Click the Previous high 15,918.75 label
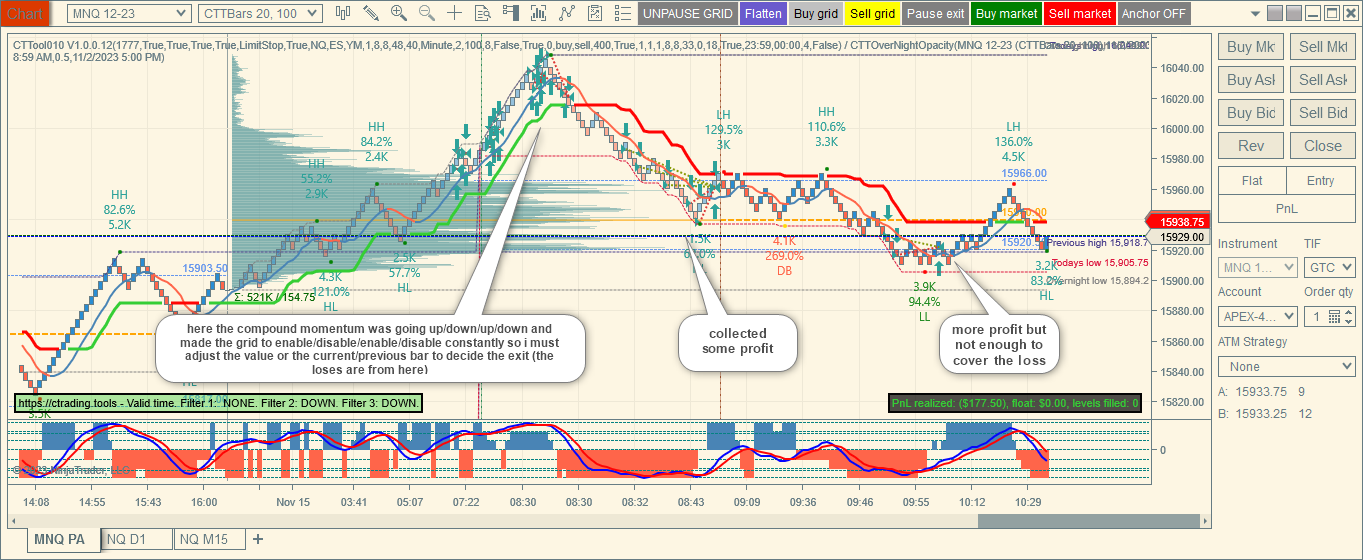This screenshot has height=560, width=1363. point(1100,243)
